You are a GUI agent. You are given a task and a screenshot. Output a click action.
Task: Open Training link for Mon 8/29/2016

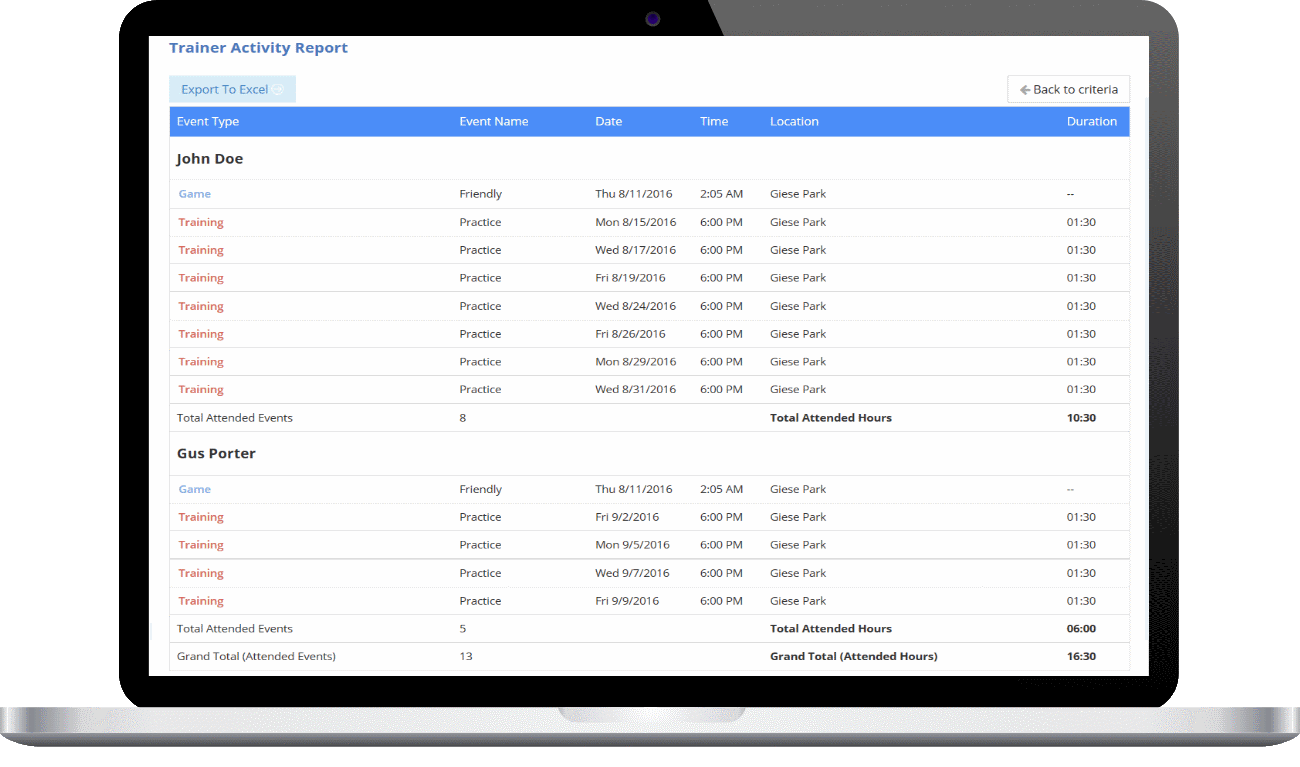201,362
